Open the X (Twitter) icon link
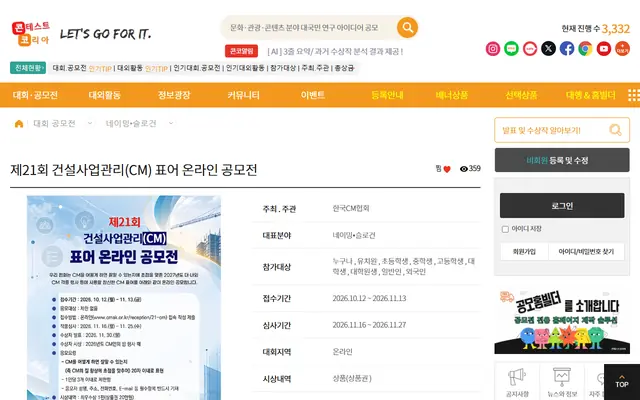 548,49
